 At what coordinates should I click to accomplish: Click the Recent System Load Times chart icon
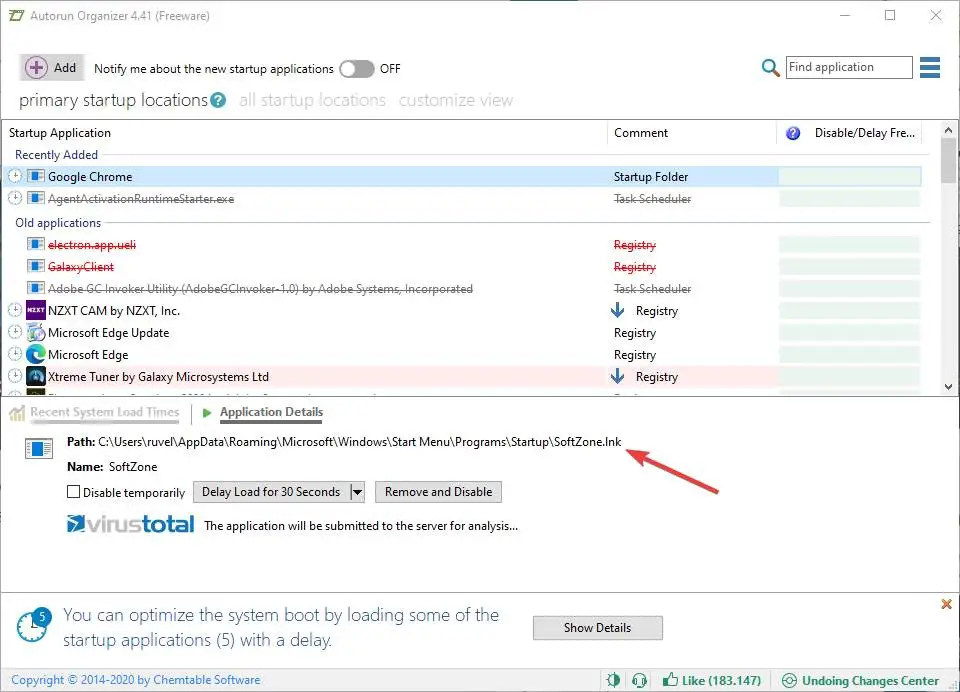(17, 413)
